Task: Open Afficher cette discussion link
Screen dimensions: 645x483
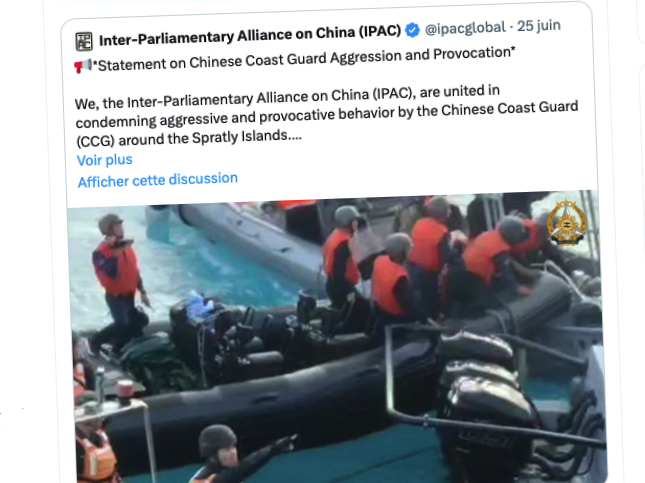Action: [158, 180]
